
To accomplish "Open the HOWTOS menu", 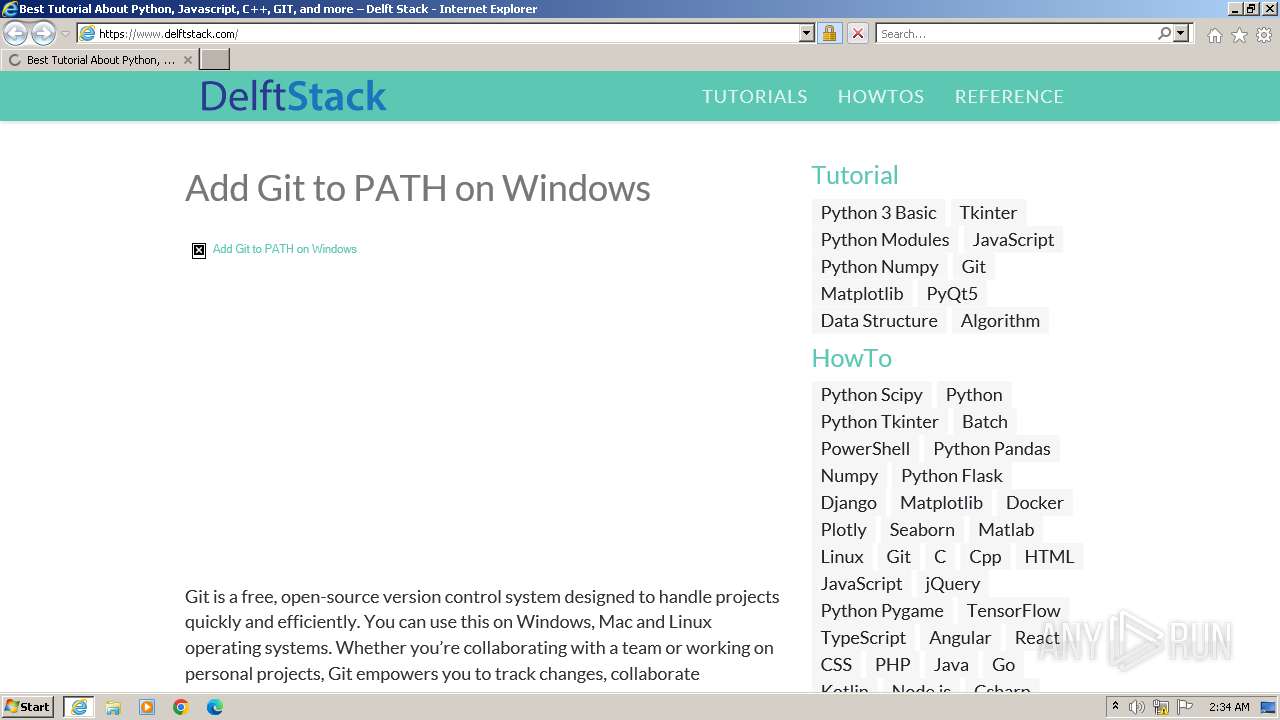I will click(x=881, y=96).
